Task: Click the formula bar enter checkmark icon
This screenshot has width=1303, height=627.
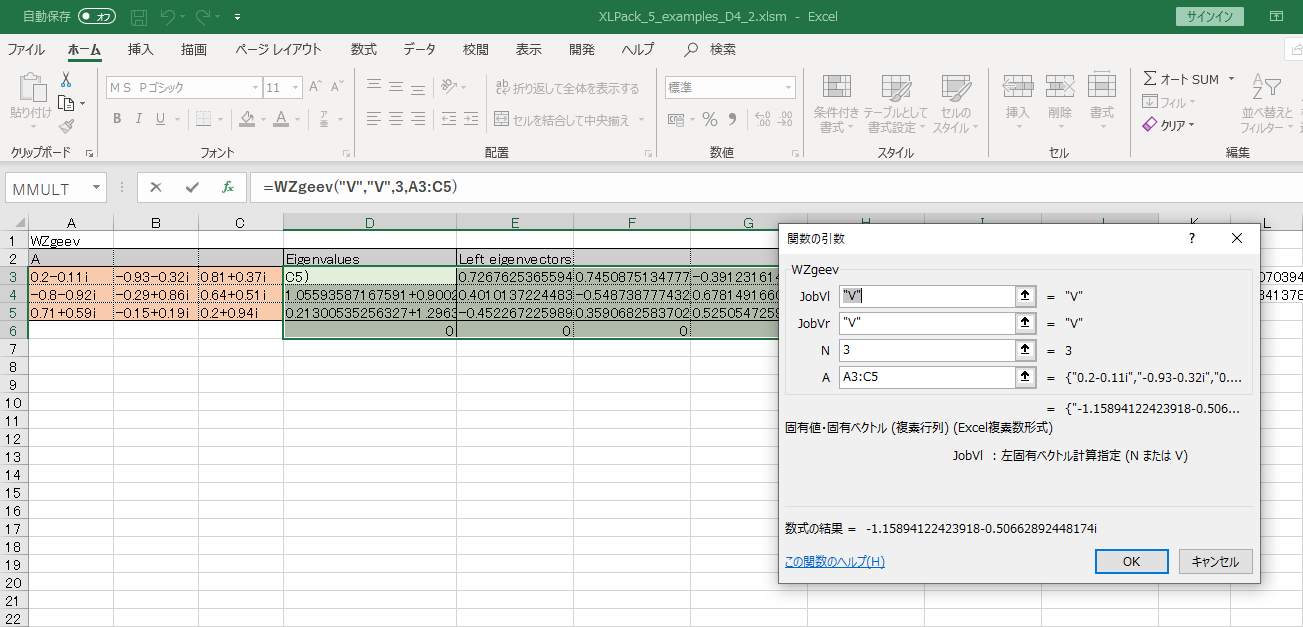Action: coord(192,187)
